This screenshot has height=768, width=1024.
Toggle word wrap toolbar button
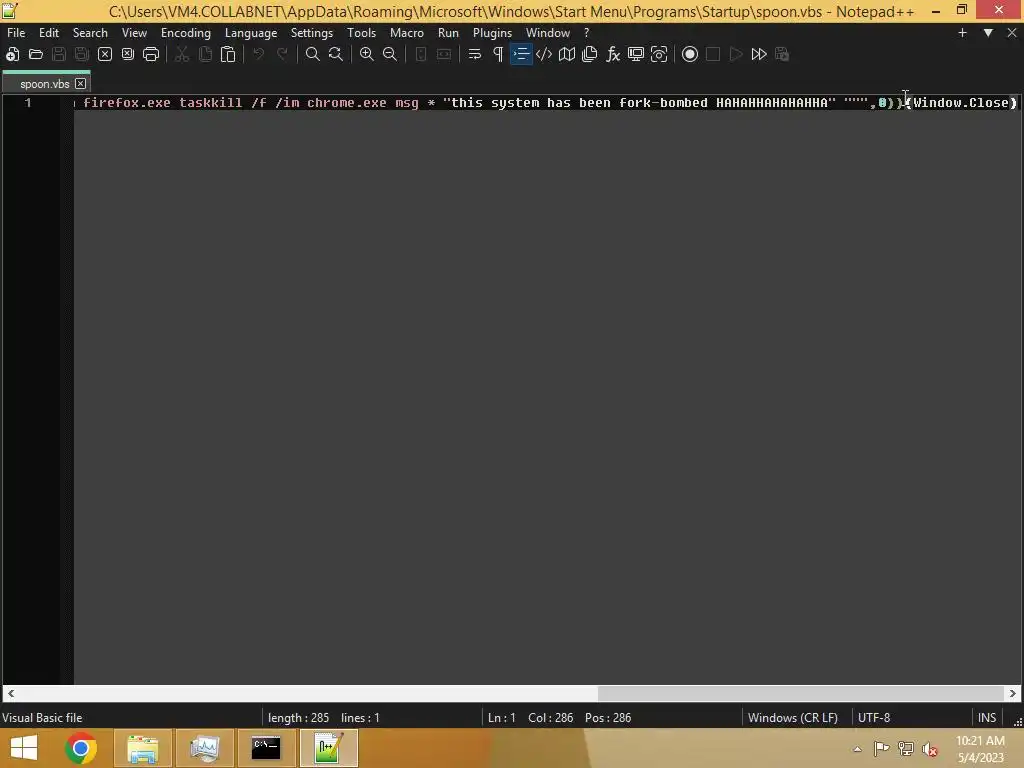(475, 54)
